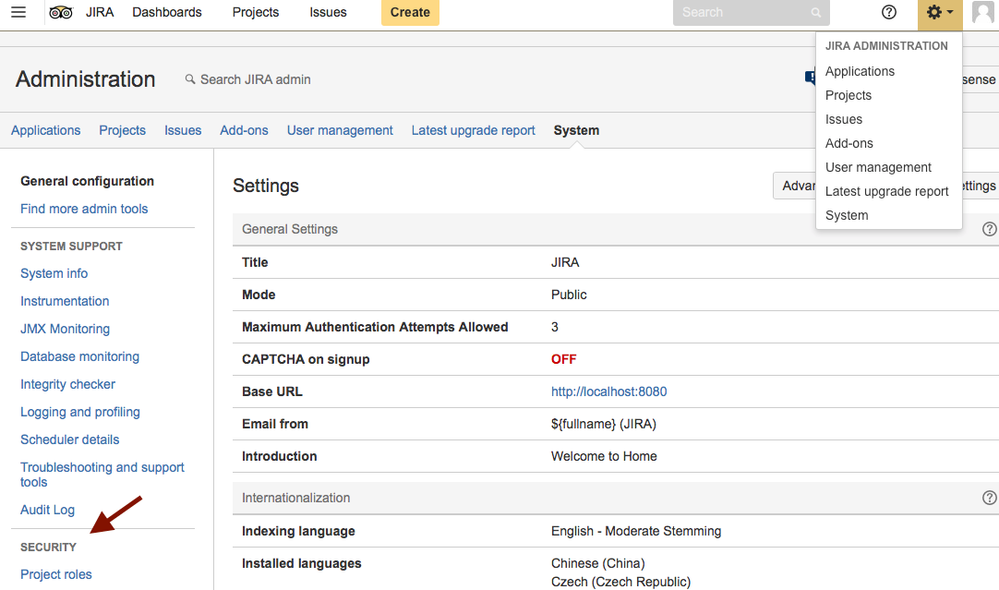The height and width of the screenshot is (590, 999).
Task: Open Audit Log in the sidebar
Action: point(48,510)
